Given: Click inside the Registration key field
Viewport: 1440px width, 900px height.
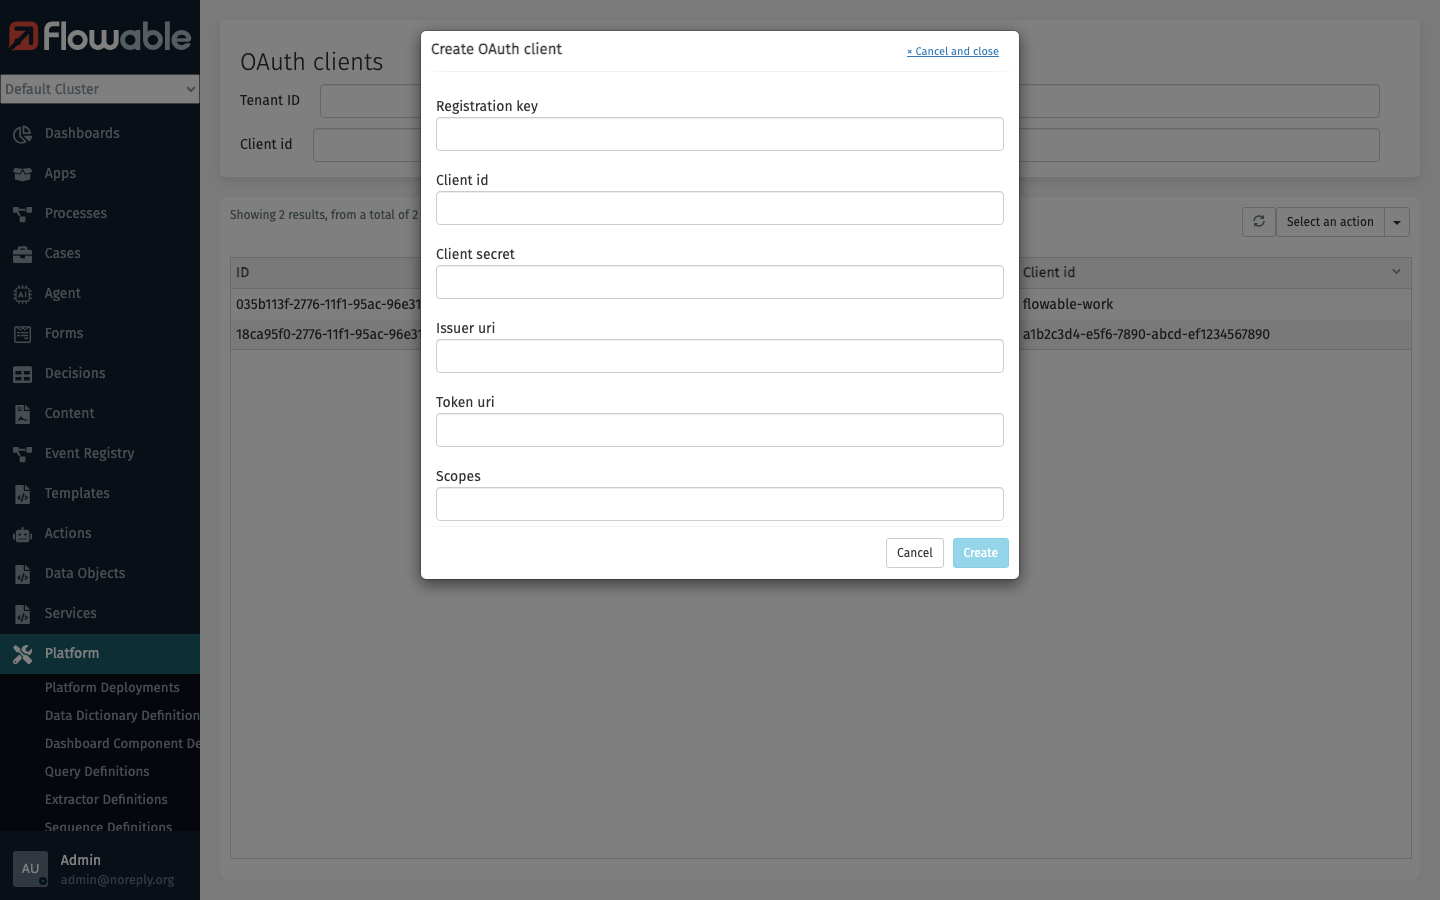Looking at the screenshot, I should click(x=719, y=133).
